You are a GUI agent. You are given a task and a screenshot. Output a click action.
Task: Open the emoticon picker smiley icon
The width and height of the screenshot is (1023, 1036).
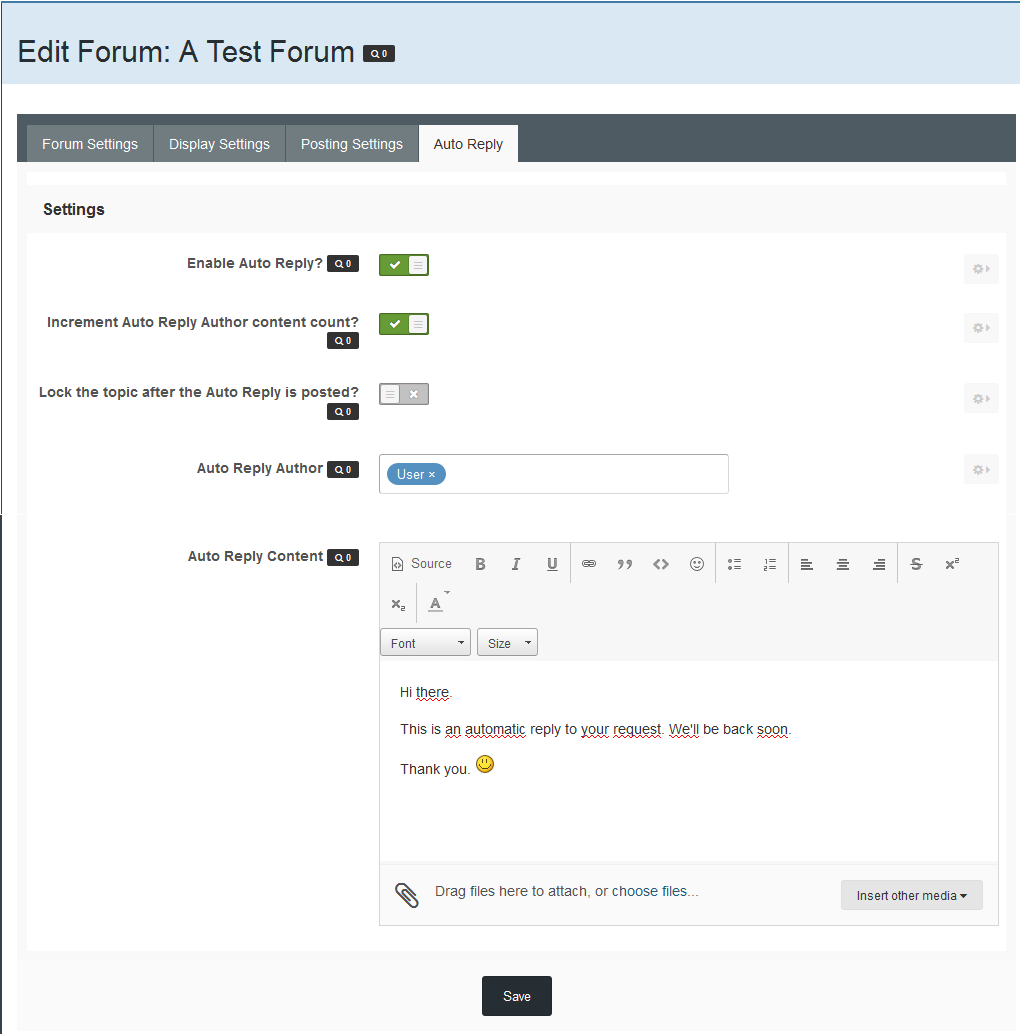[697, 564]
